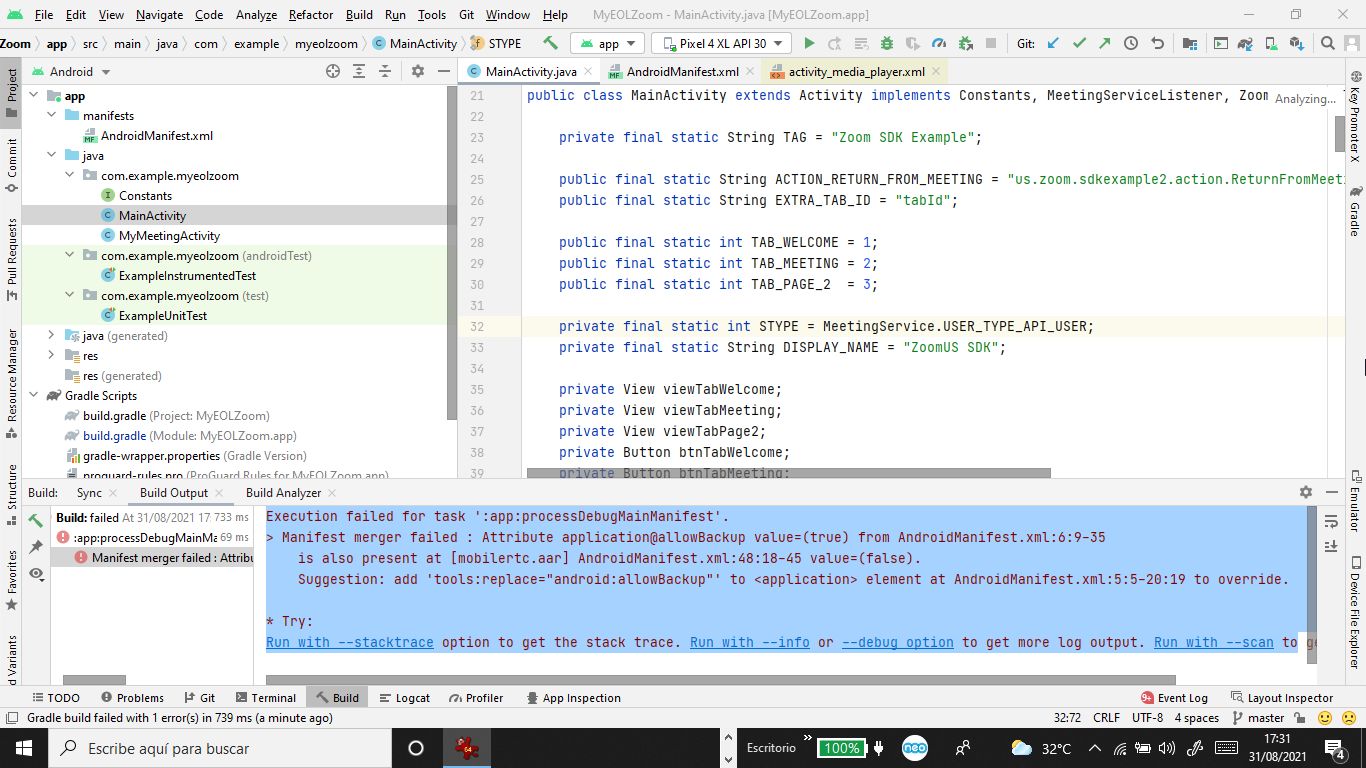
Task: Open the Logcat tool window button
Action: [x=403, y=698]
